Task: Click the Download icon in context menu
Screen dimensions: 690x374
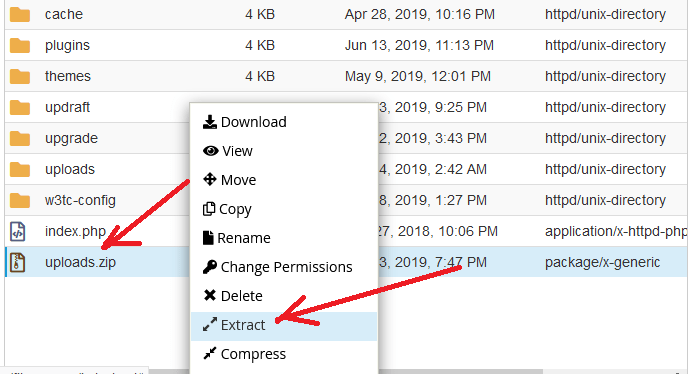Action: tap(210, 122)
